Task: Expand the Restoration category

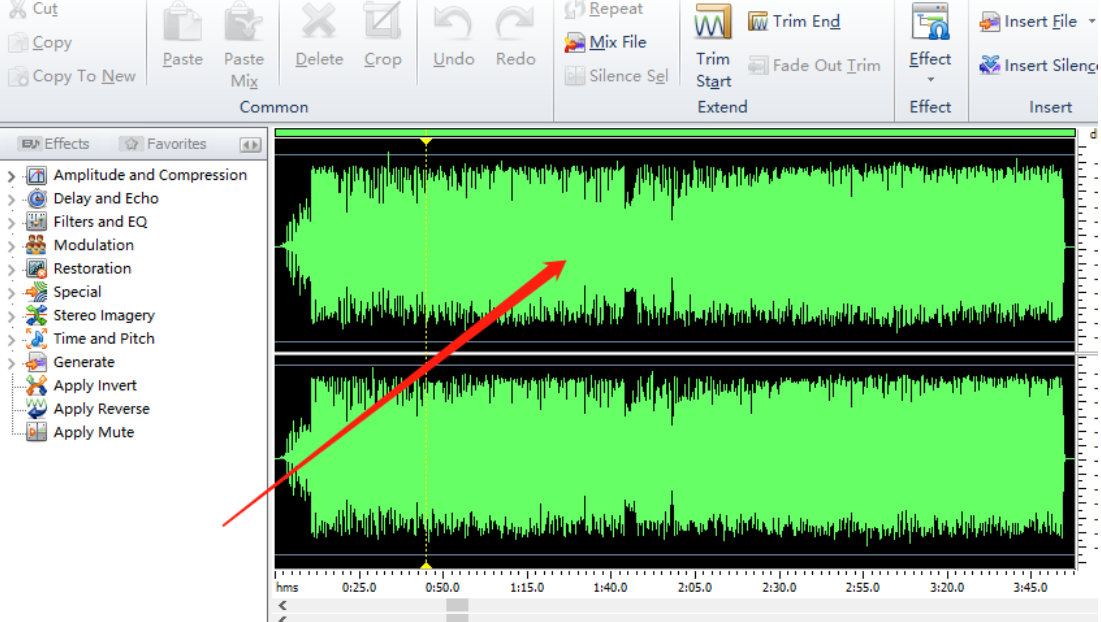Action: 11,270
